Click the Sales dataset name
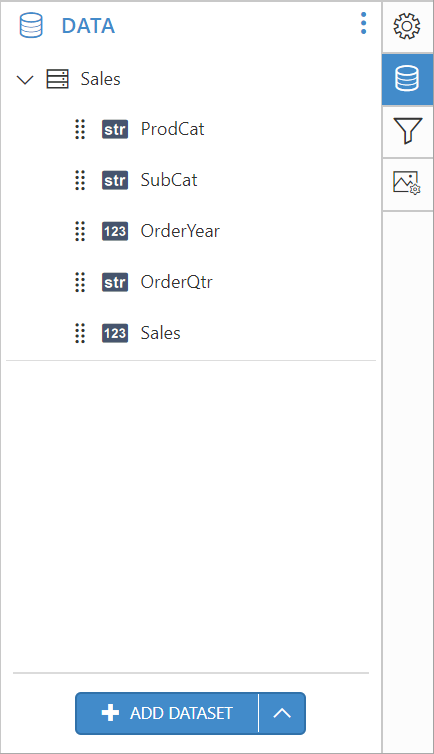This screenshot has height=754, width=434. point(100,79)
